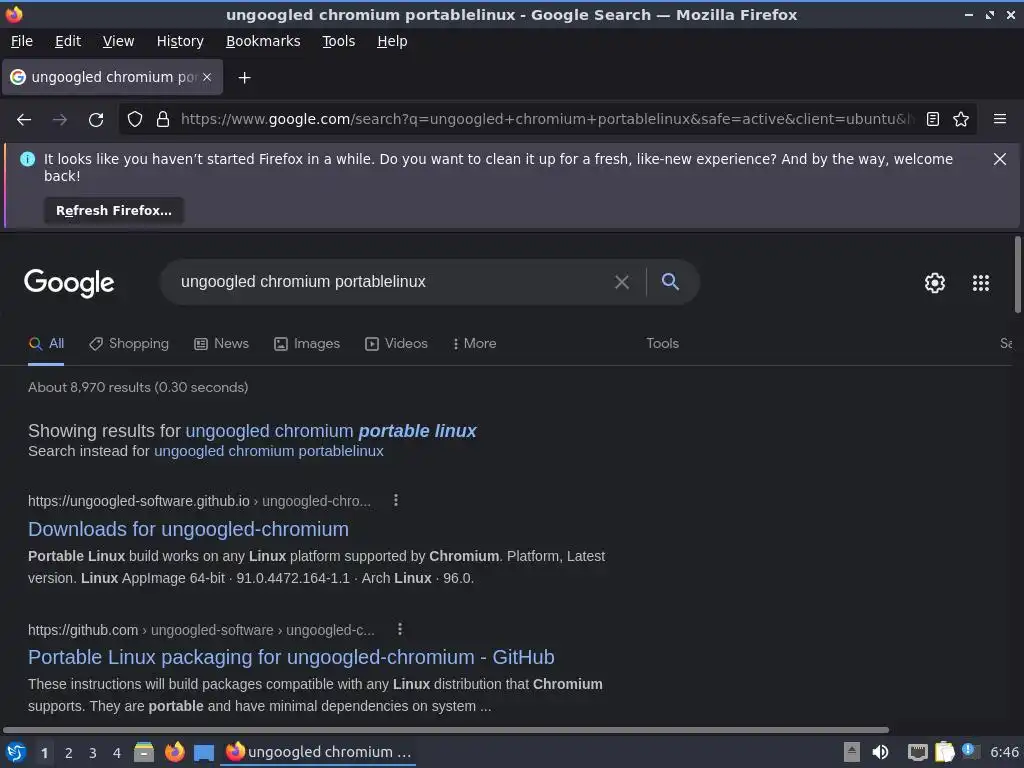Click the page vertical scrollbar
Viewport: 1024px width, 768px height.
pyautogui.click(x=1017, y=274)
